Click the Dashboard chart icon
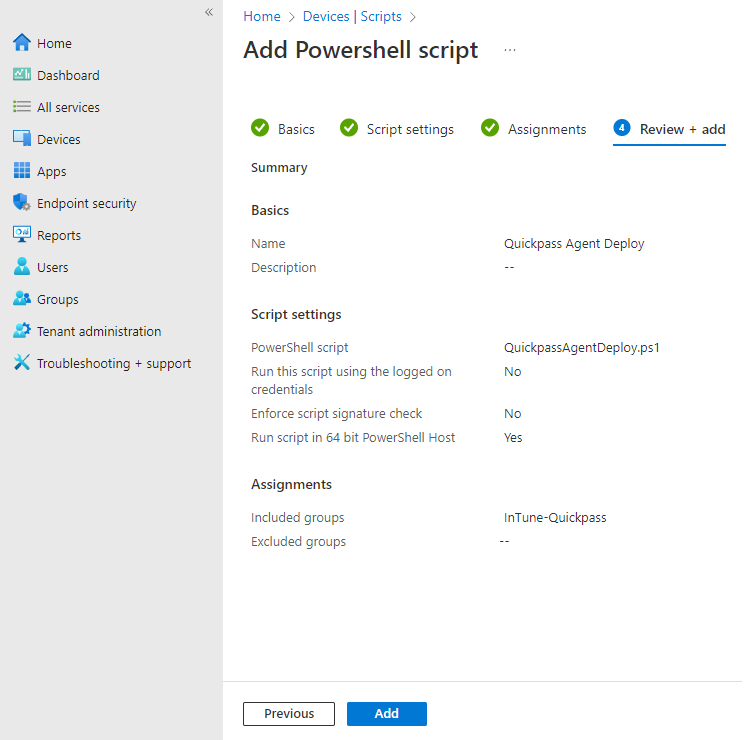 click(22, 75)
